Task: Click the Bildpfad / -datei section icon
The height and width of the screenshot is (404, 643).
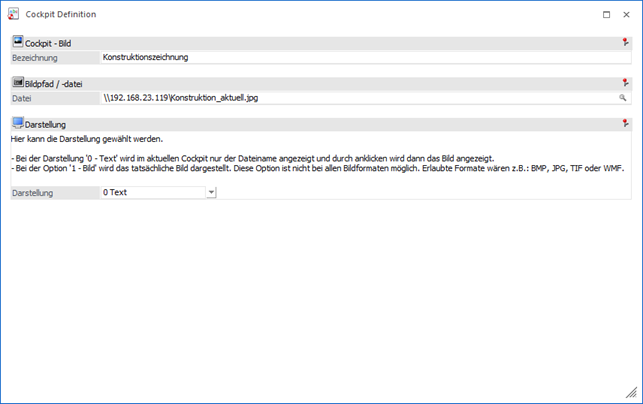Action: click(18, 83)
